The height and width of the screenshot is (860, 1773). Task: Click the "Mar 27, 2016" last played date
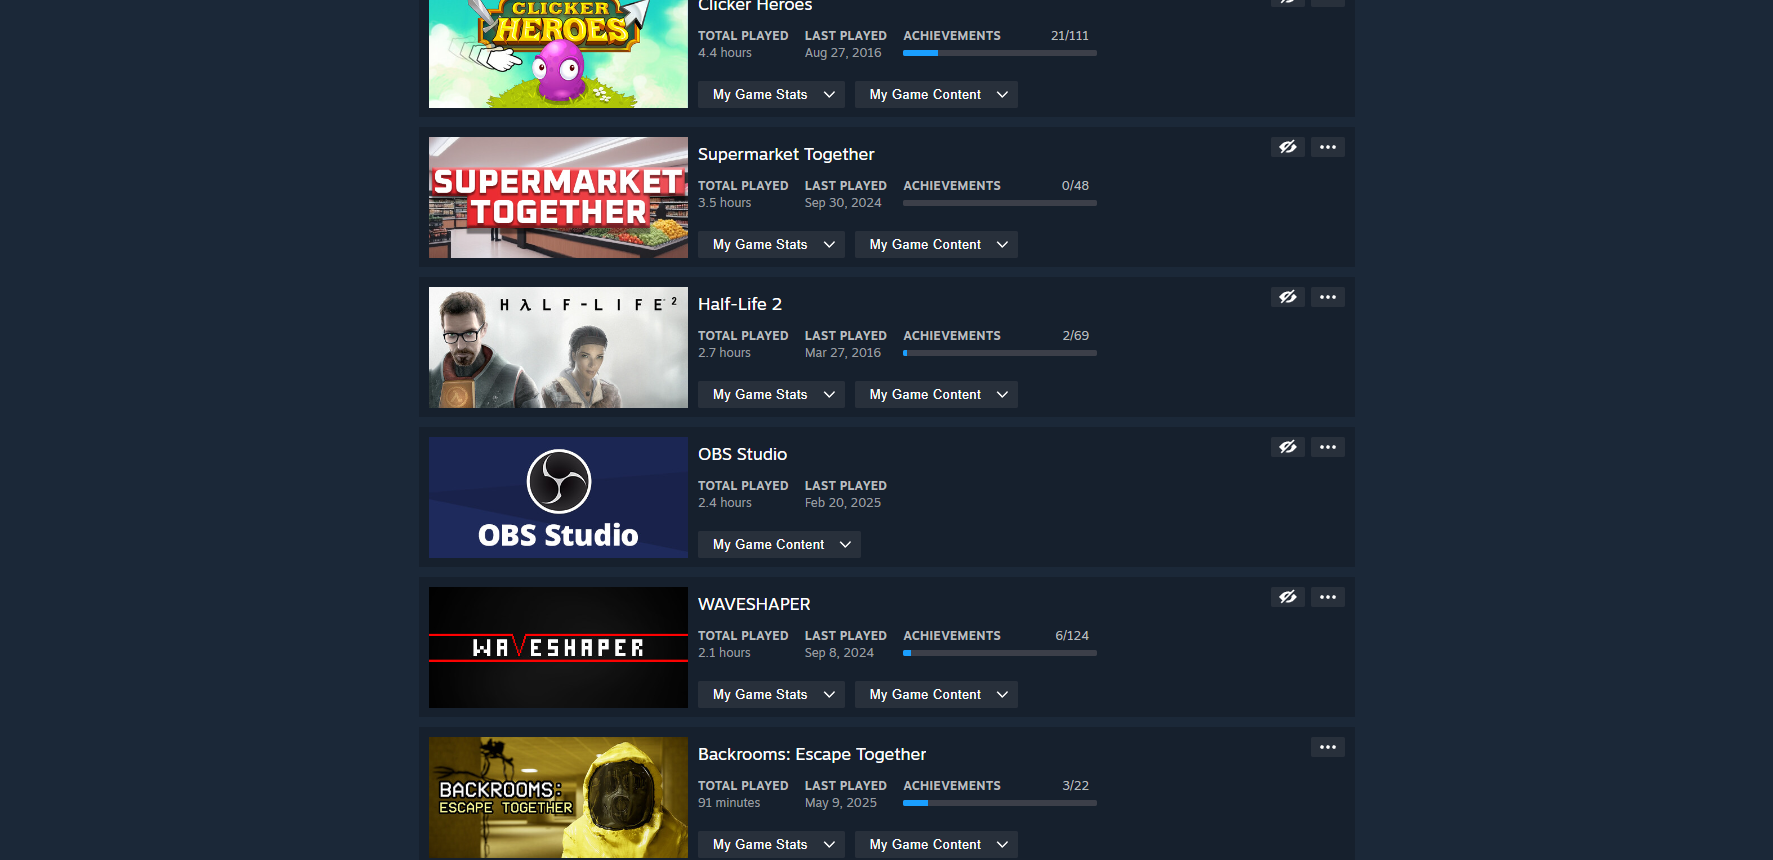pyautogui.click(x=843, y=353)
